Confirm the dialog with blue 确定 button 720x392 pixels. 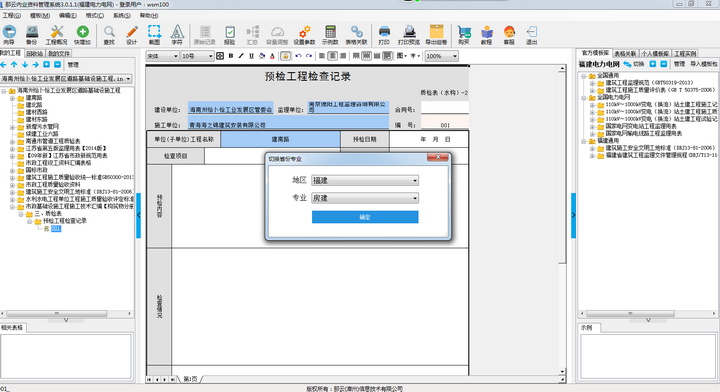(x=365, y=217)
